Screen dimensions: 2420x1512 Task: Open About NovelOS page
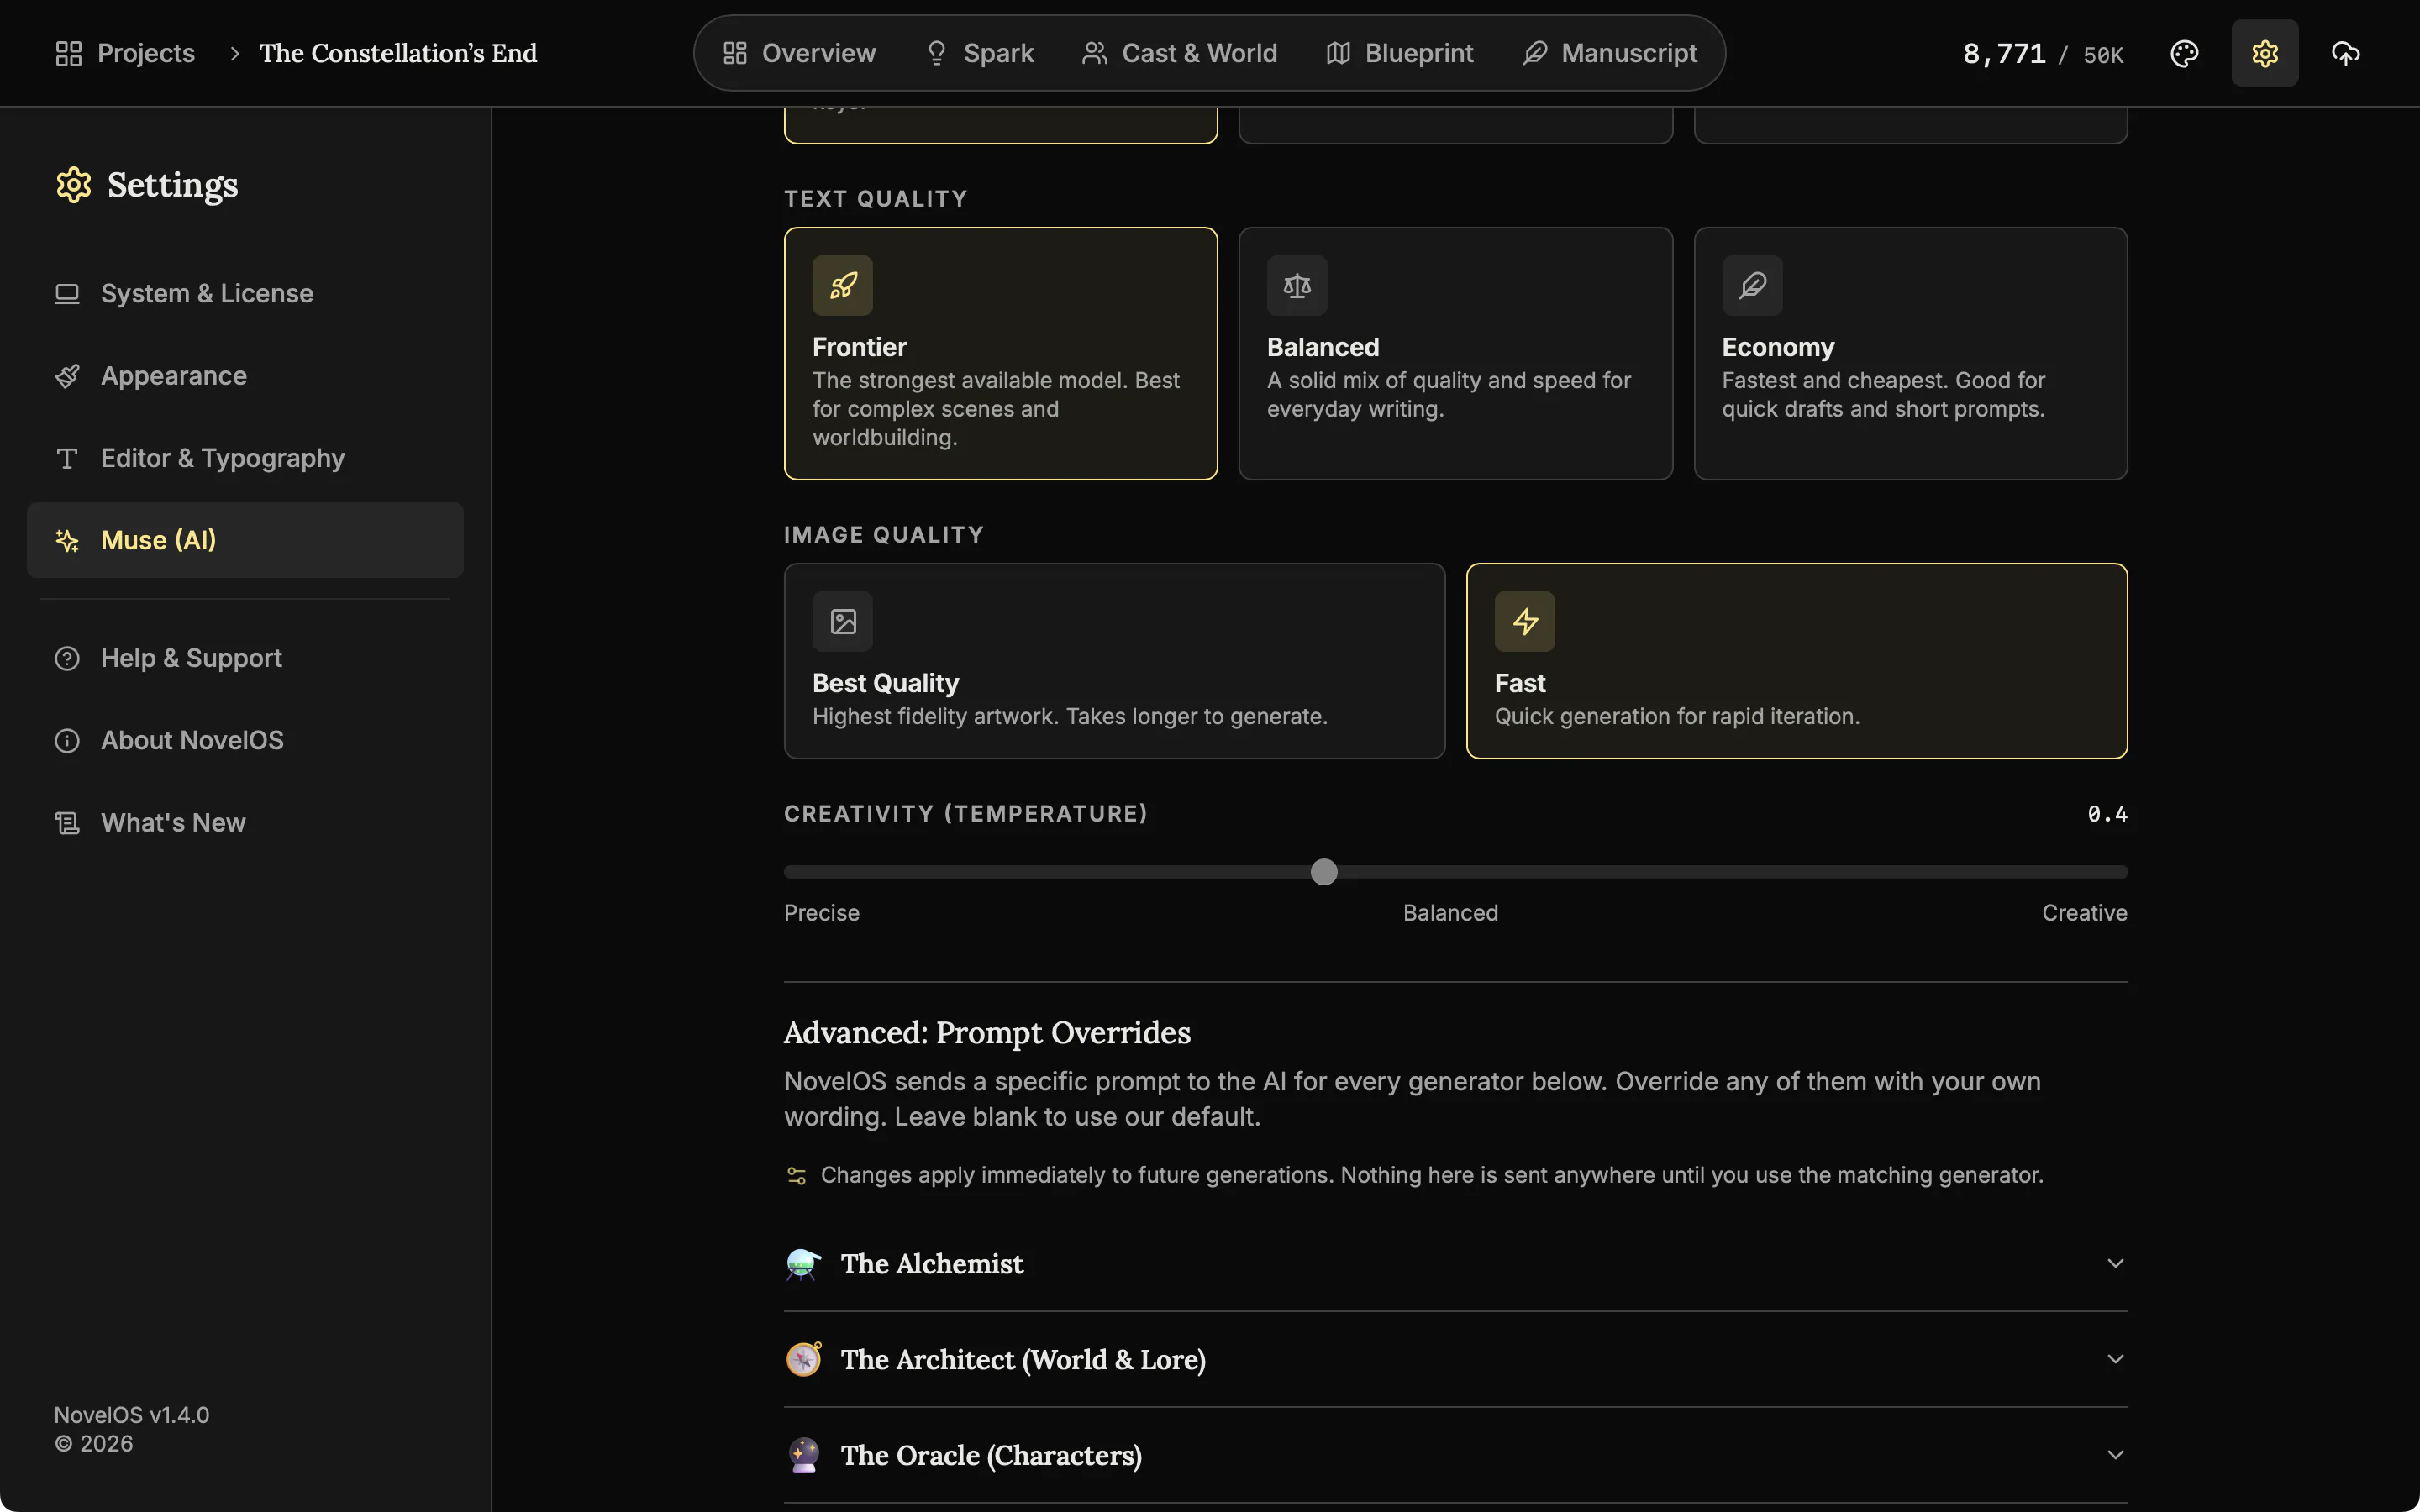click(245, 741)
